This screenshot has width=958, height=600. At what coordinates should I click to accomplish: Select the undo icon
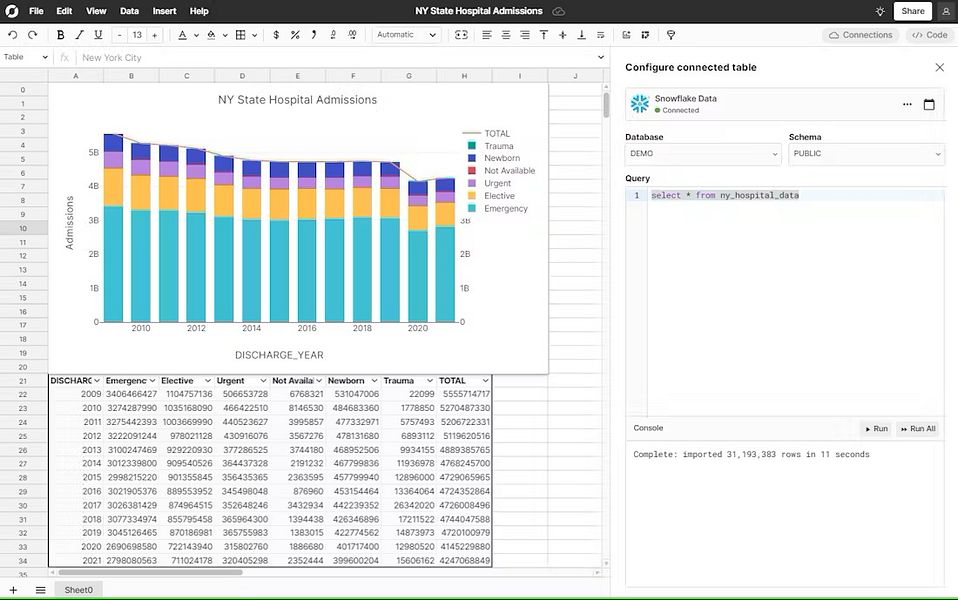tap(13, 34)
